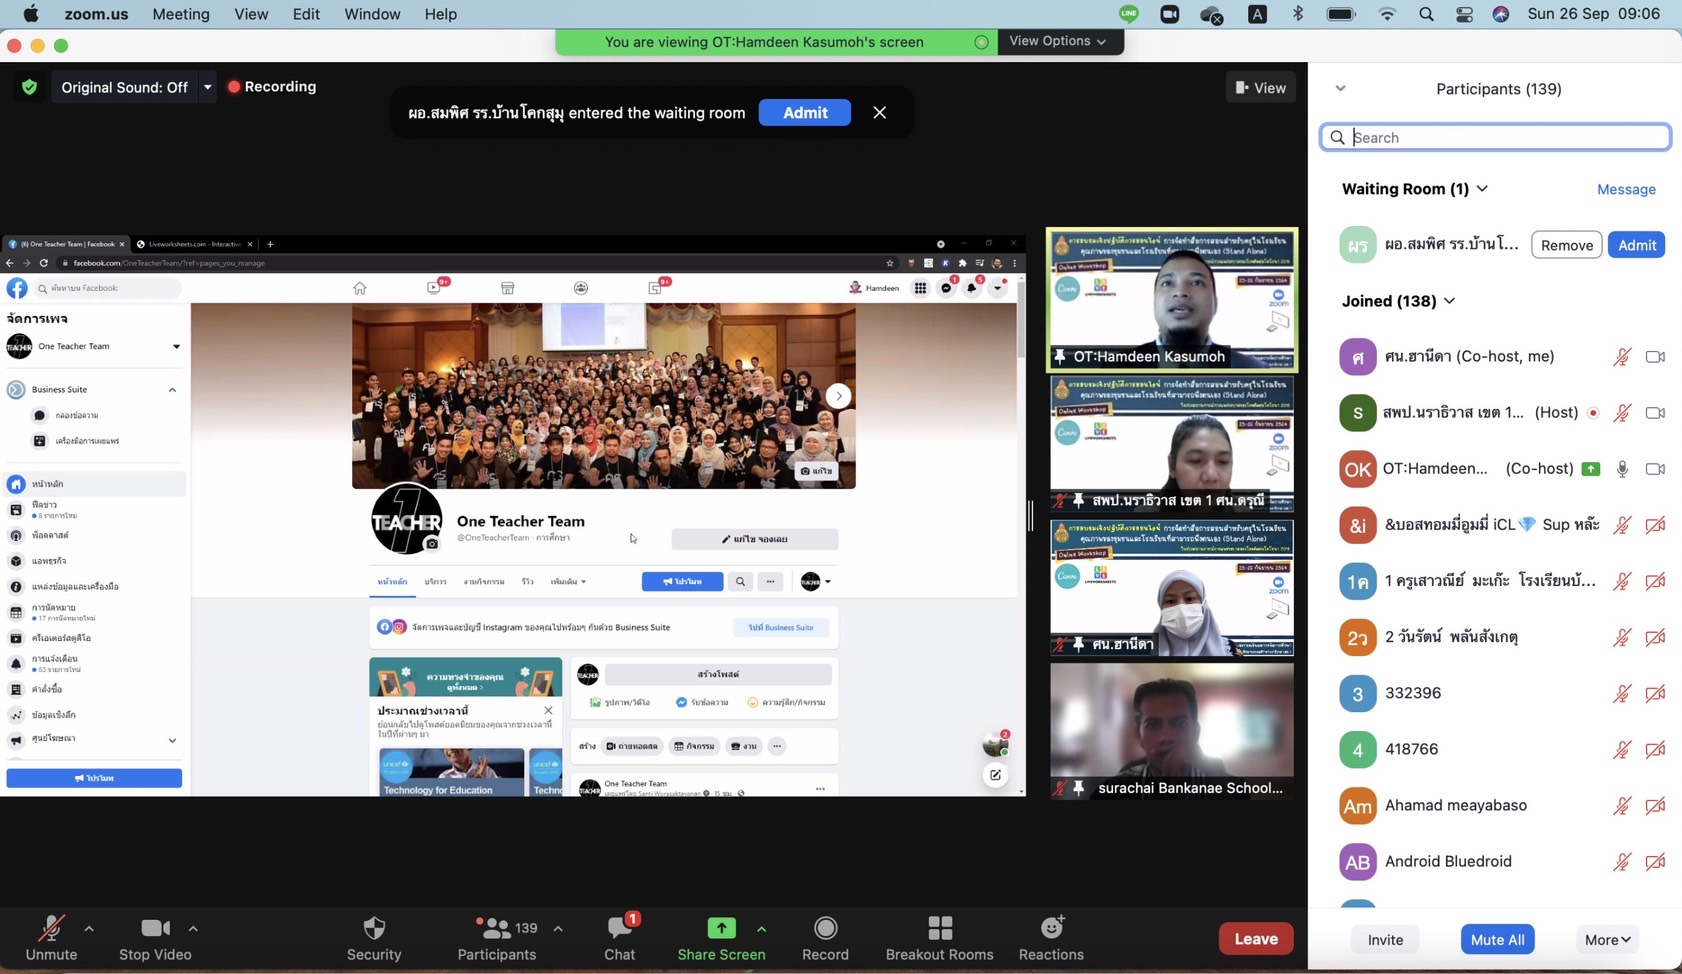Open the Chat panel icon
1682x974 pixels.
[619, 929]
